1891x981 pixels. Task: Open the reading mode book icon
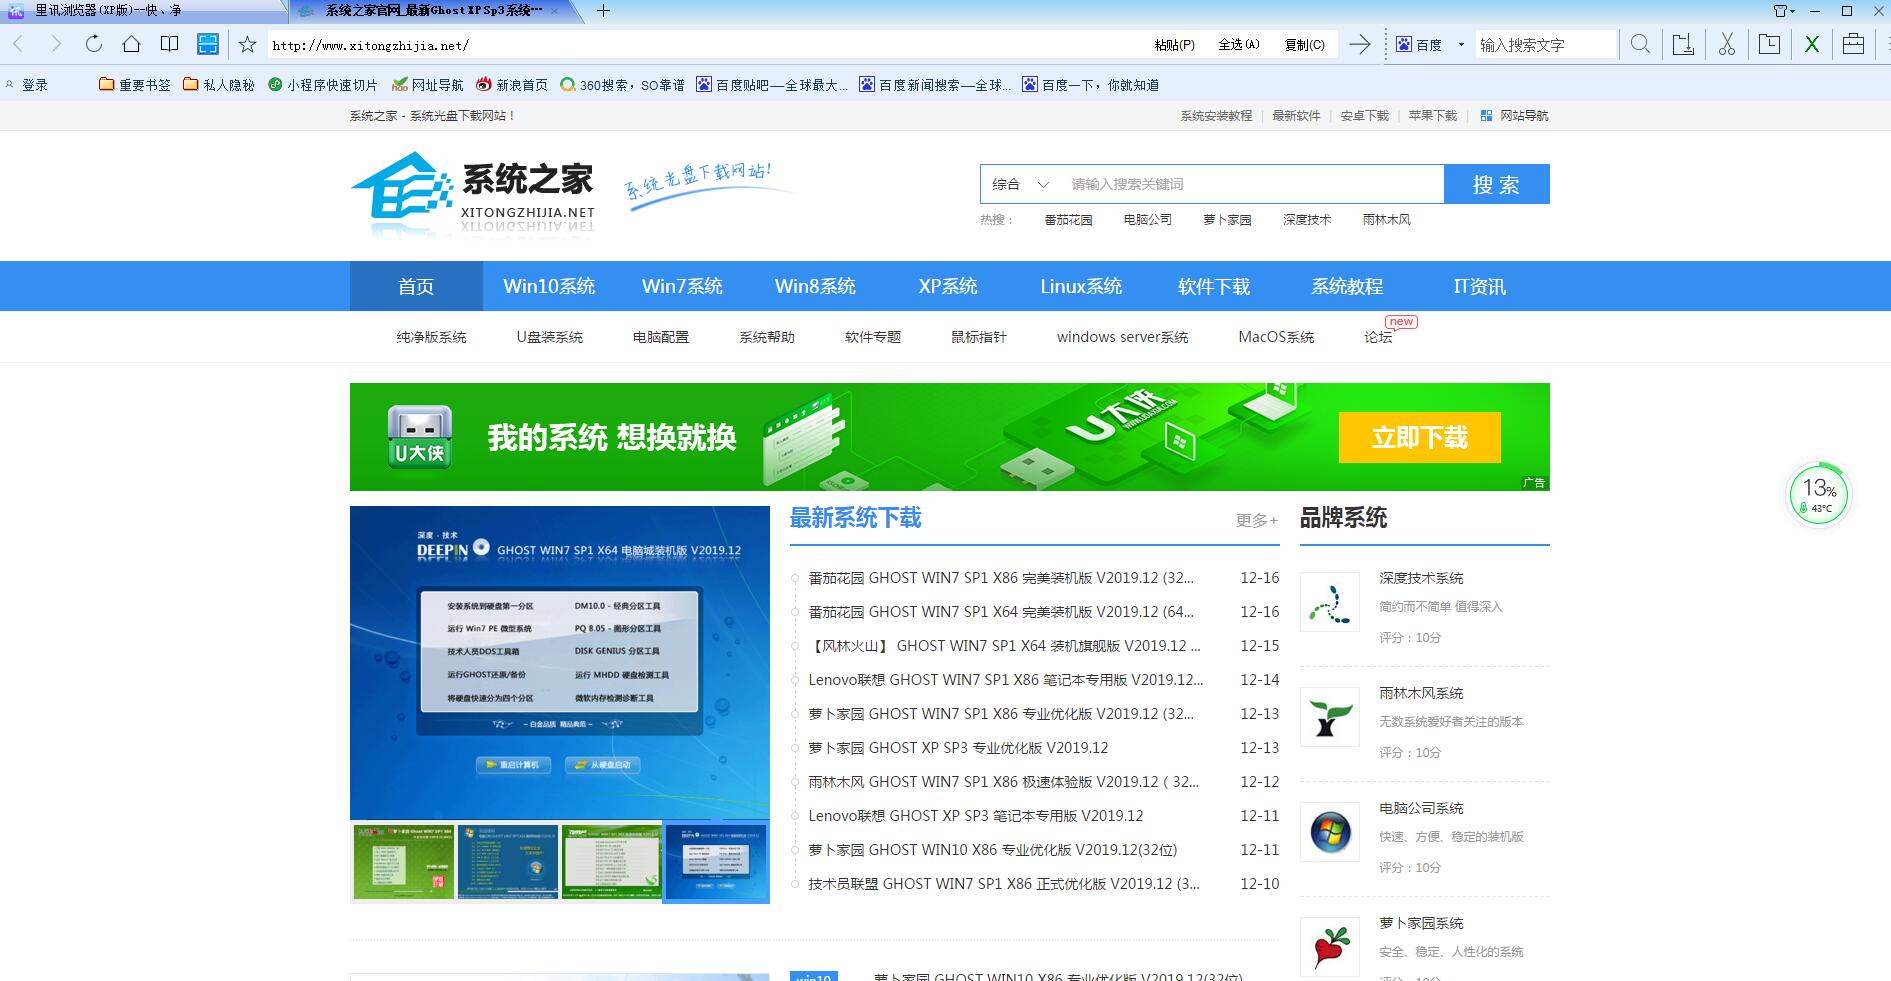coord(170,44)
